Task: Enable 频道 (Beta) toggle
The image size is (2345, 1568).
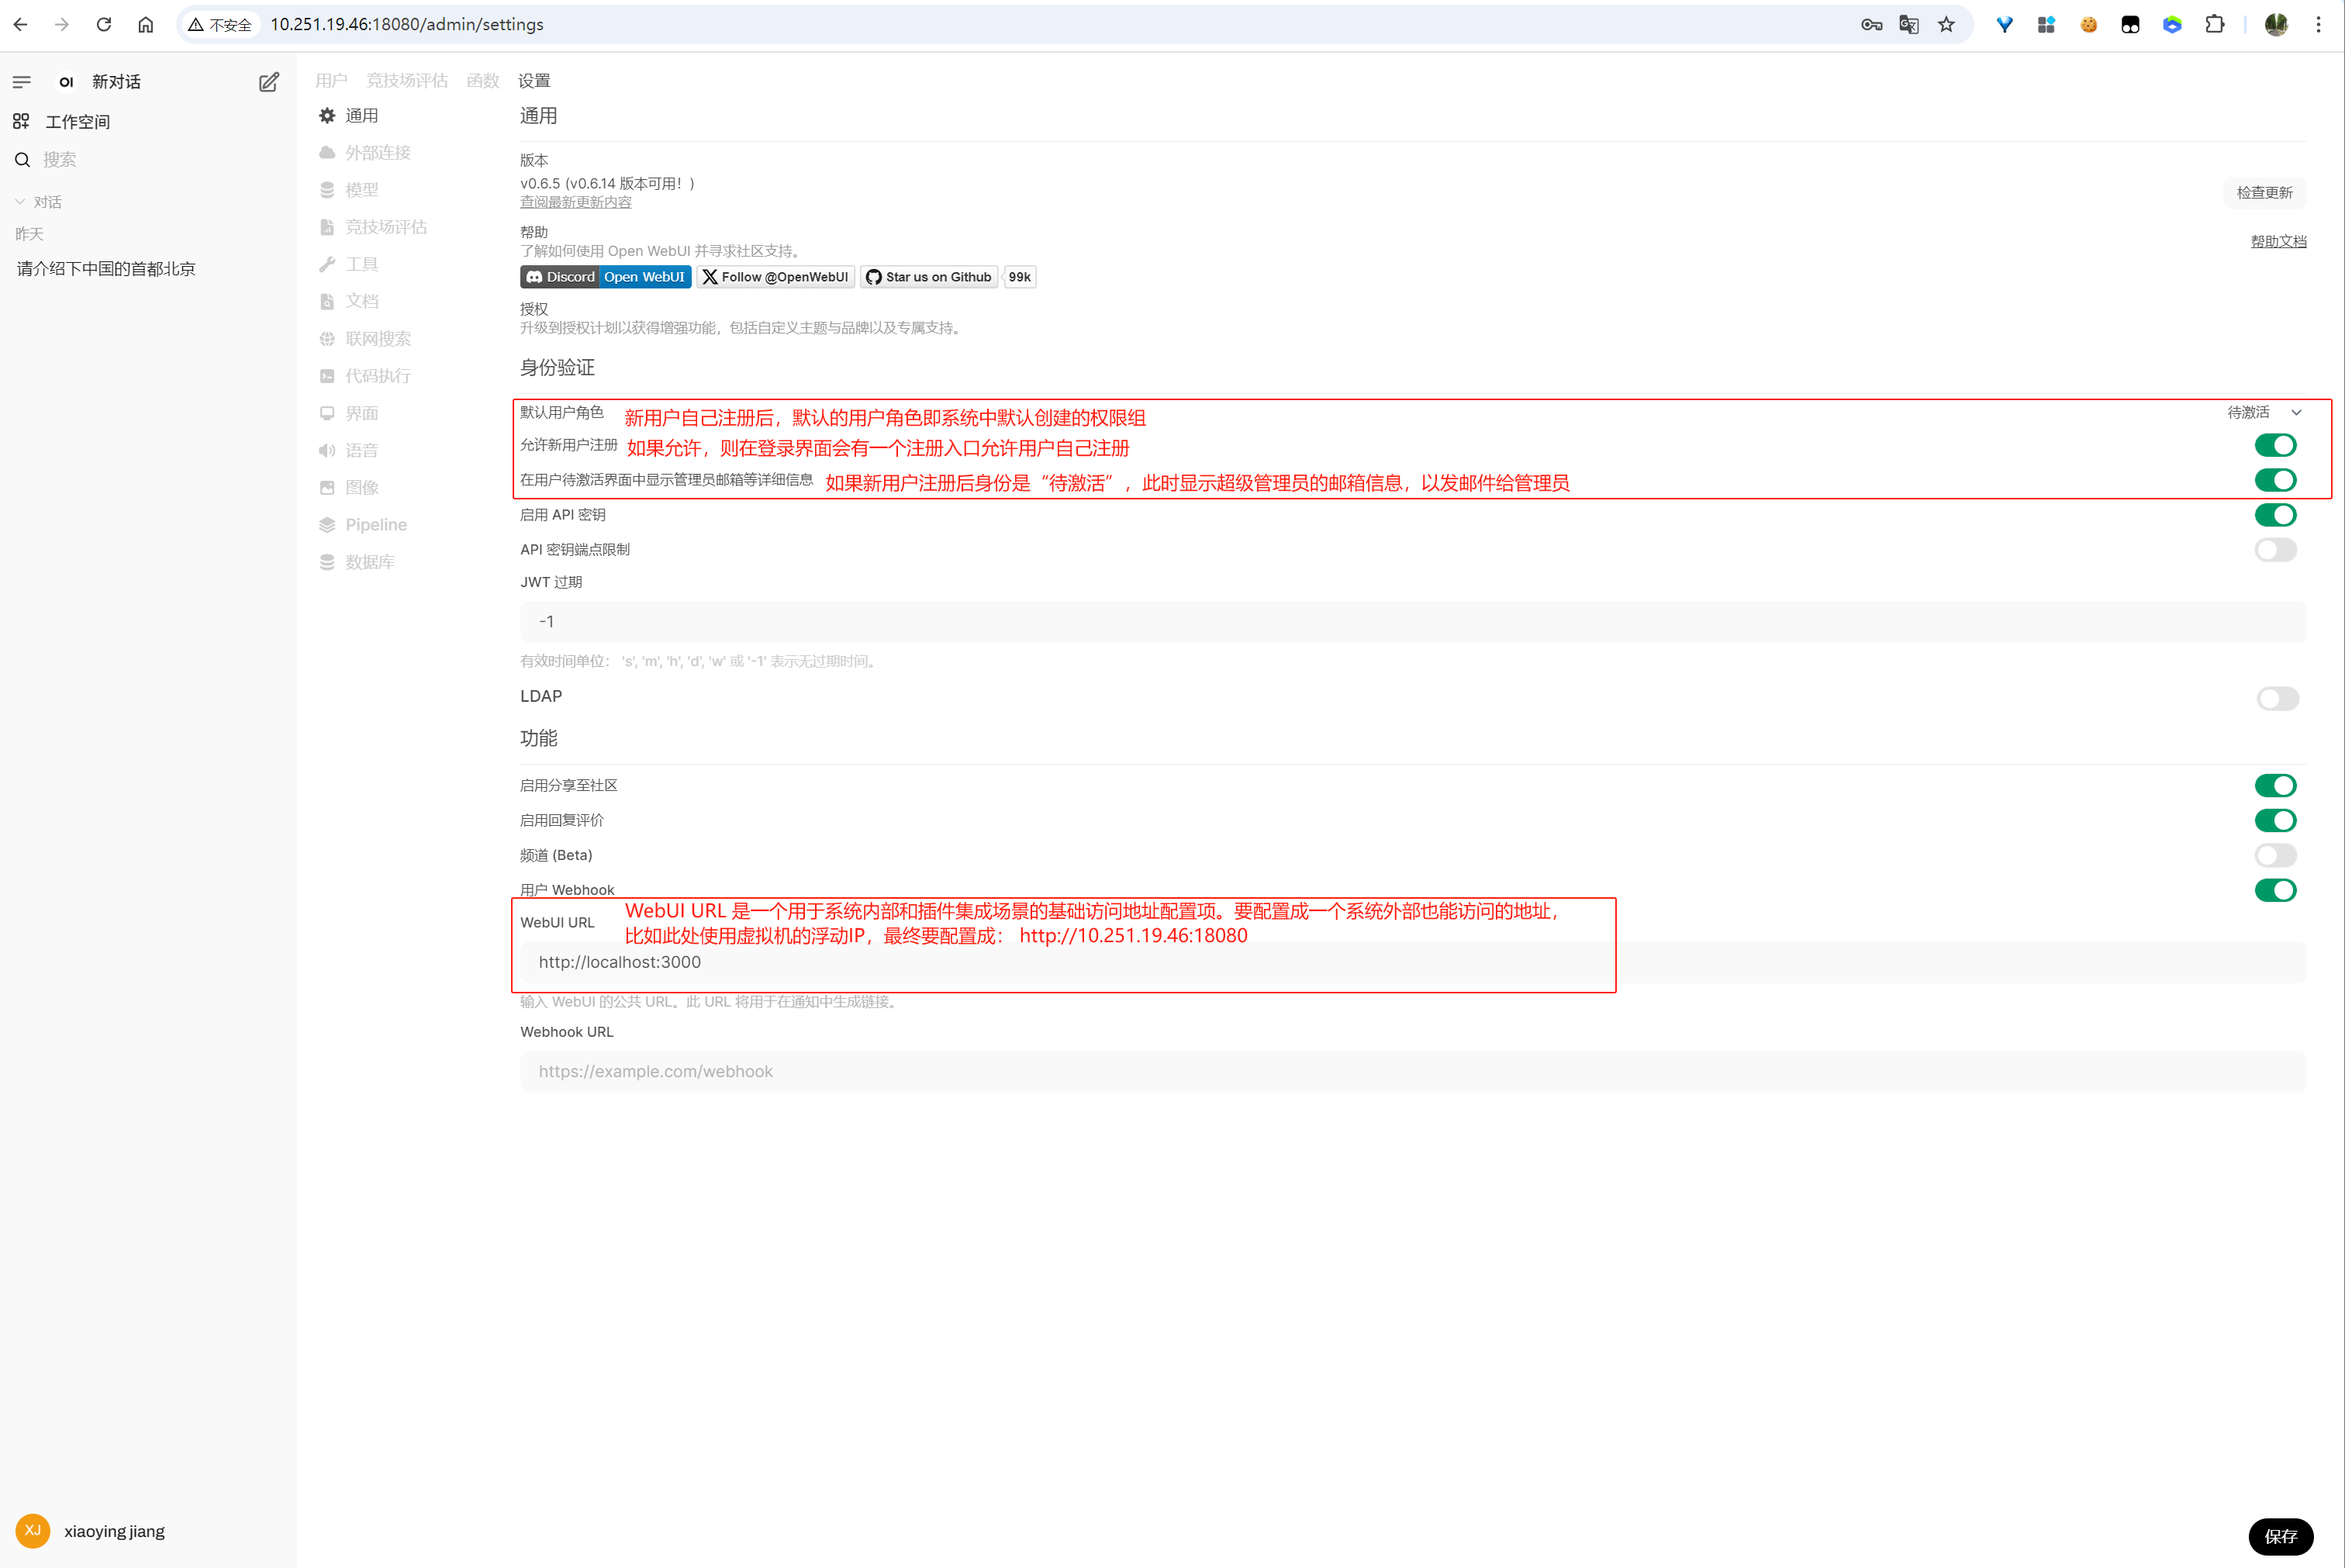Action: [2275, 855]
